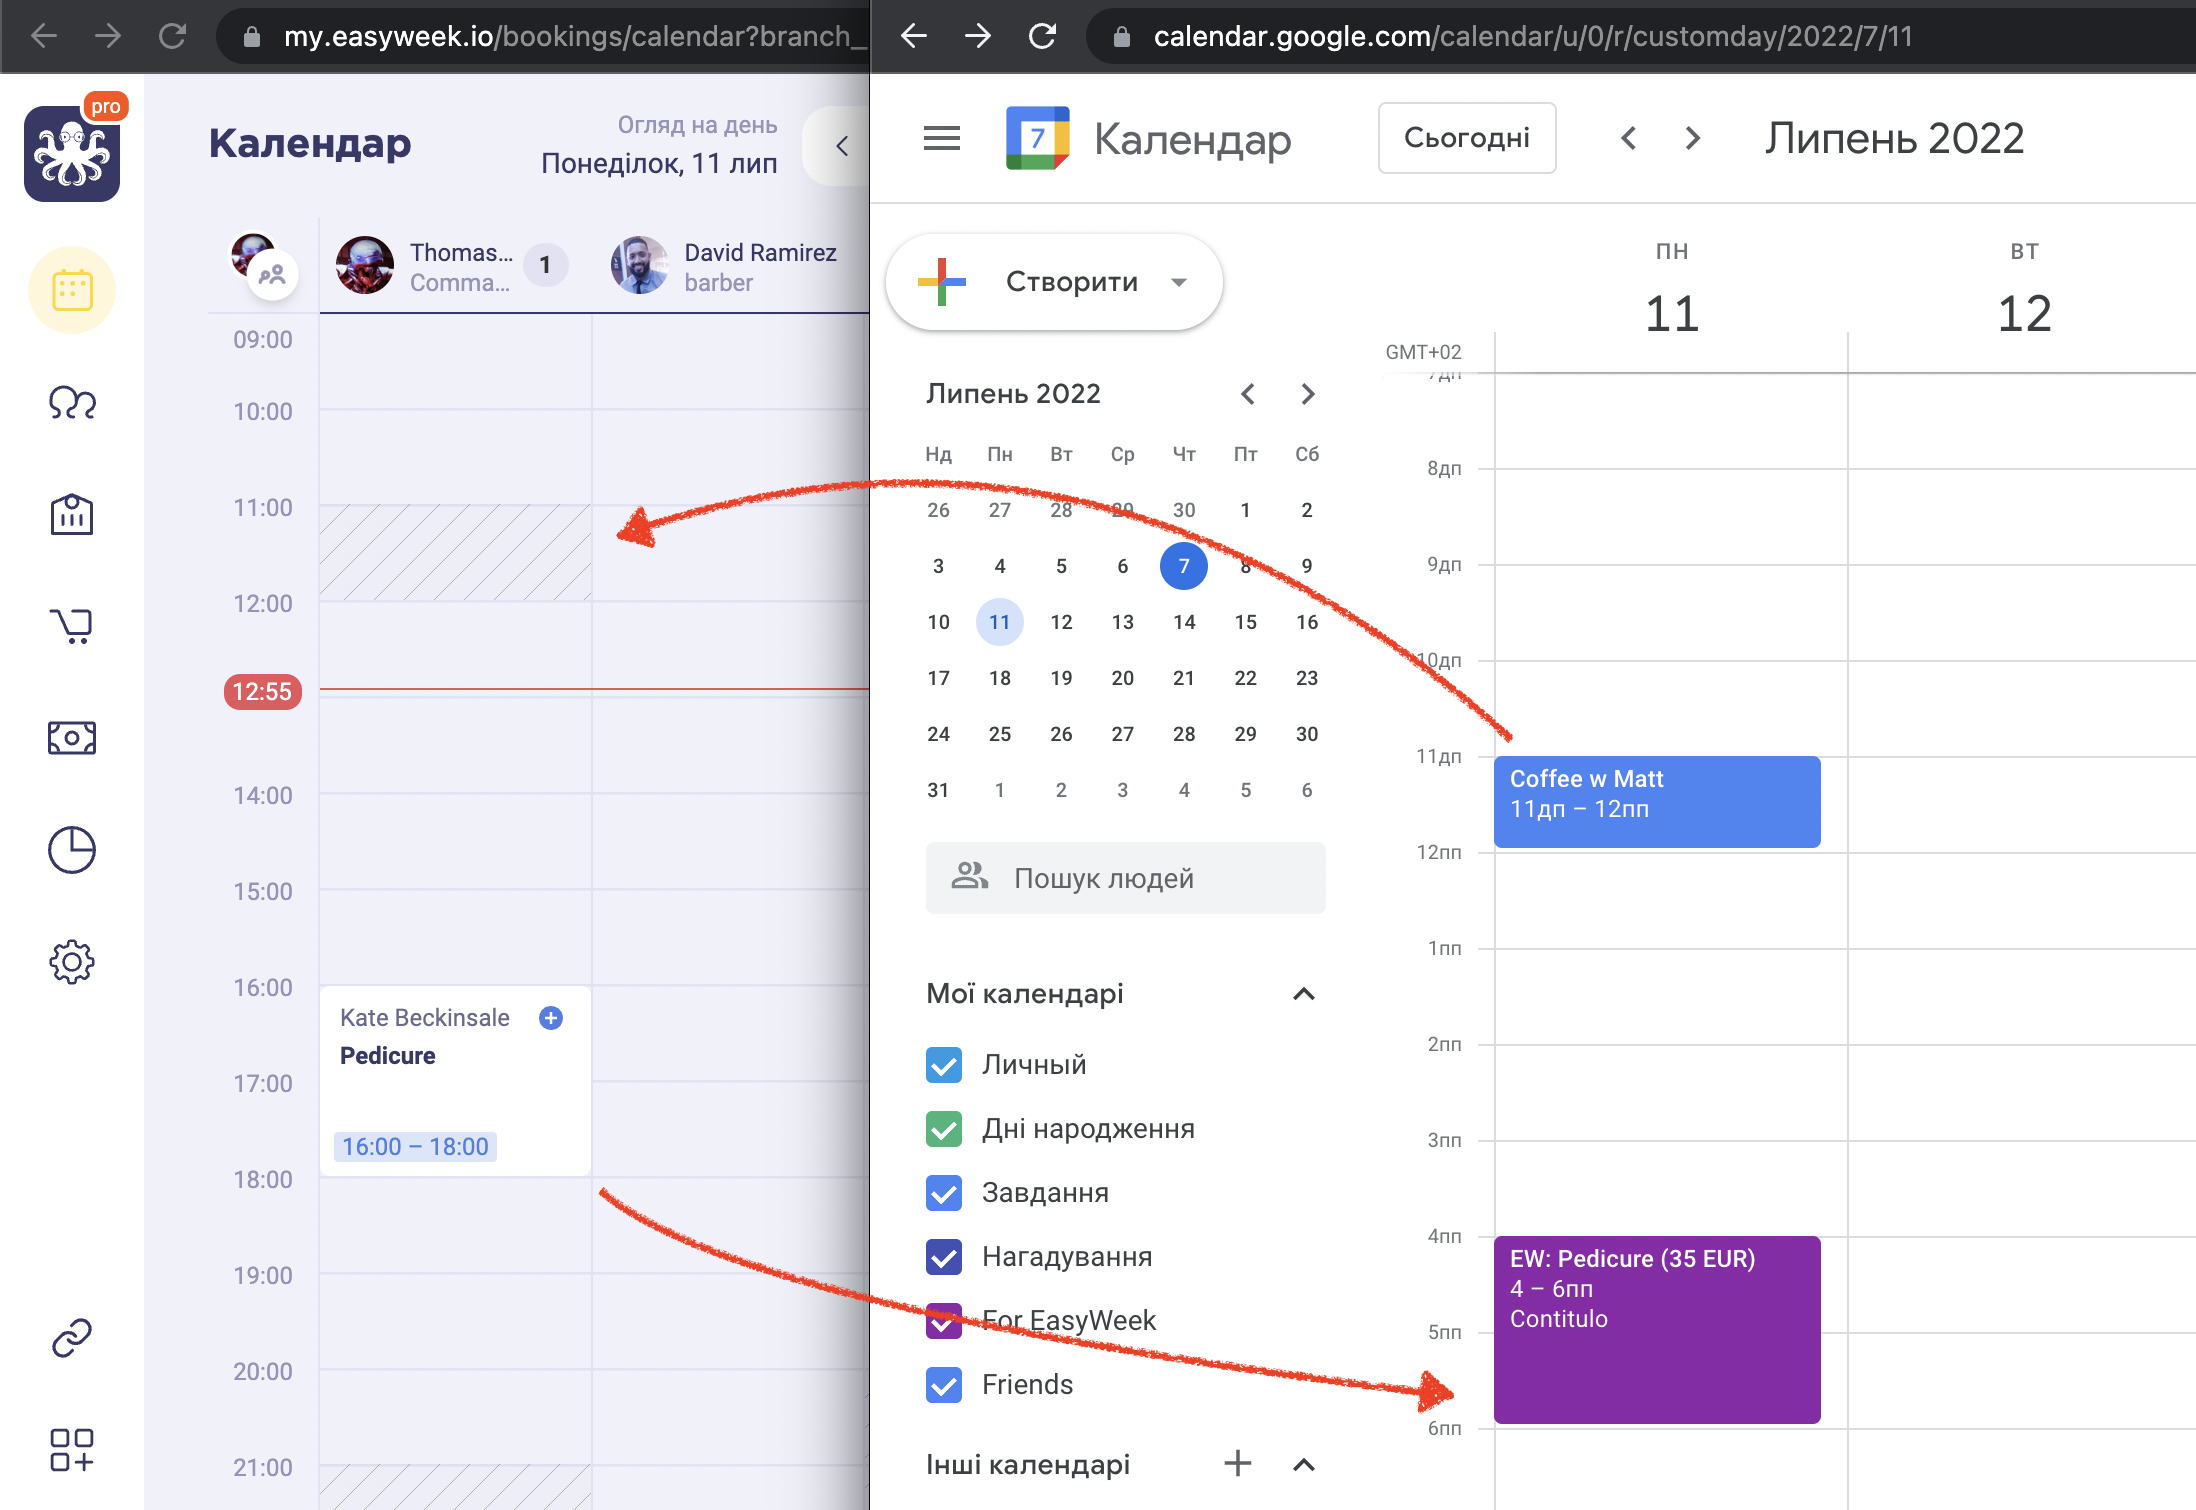
Task: Collapse the Мої календарі section
Action: [1304, 994]
